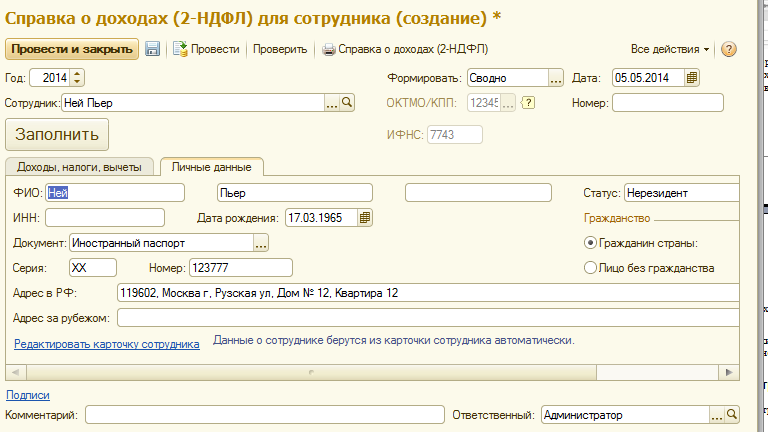Expand the Все действия menu
Image resolution: width=768 pixels, height=432 pixels.
pos(670,49)
